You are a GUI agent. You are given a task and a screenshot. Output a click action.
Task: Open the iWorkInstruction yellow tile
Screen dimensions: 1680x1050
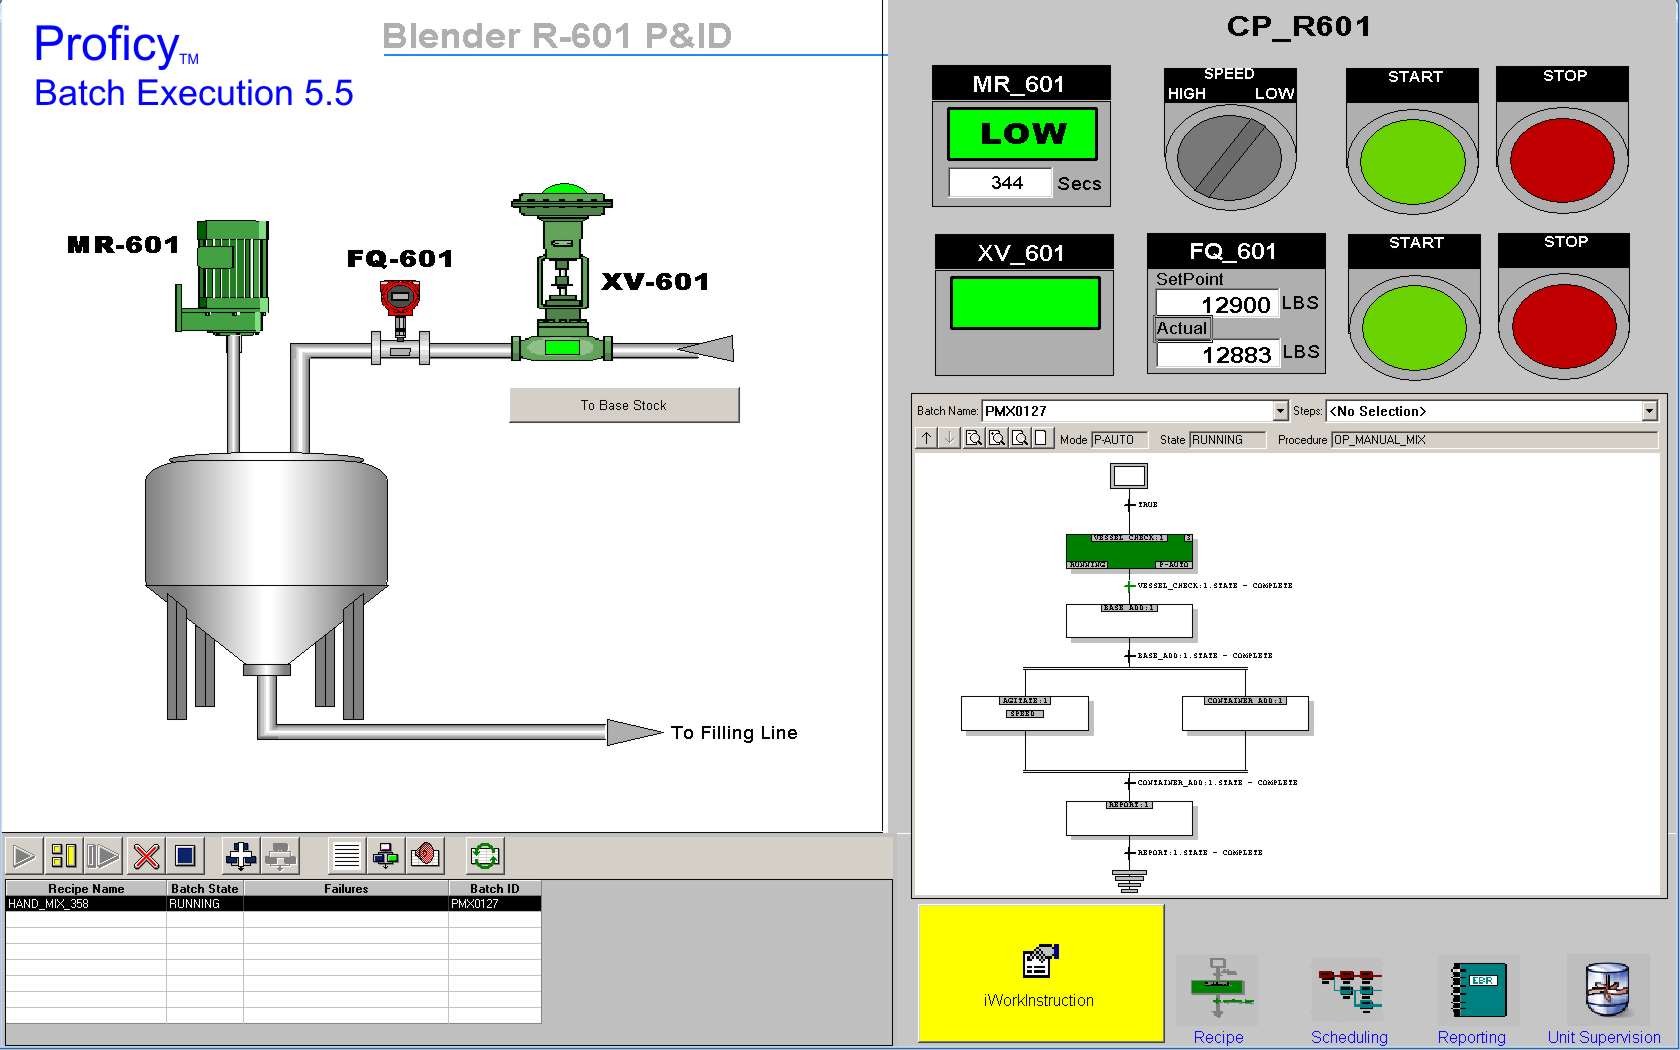click(x=1040, y=973)
